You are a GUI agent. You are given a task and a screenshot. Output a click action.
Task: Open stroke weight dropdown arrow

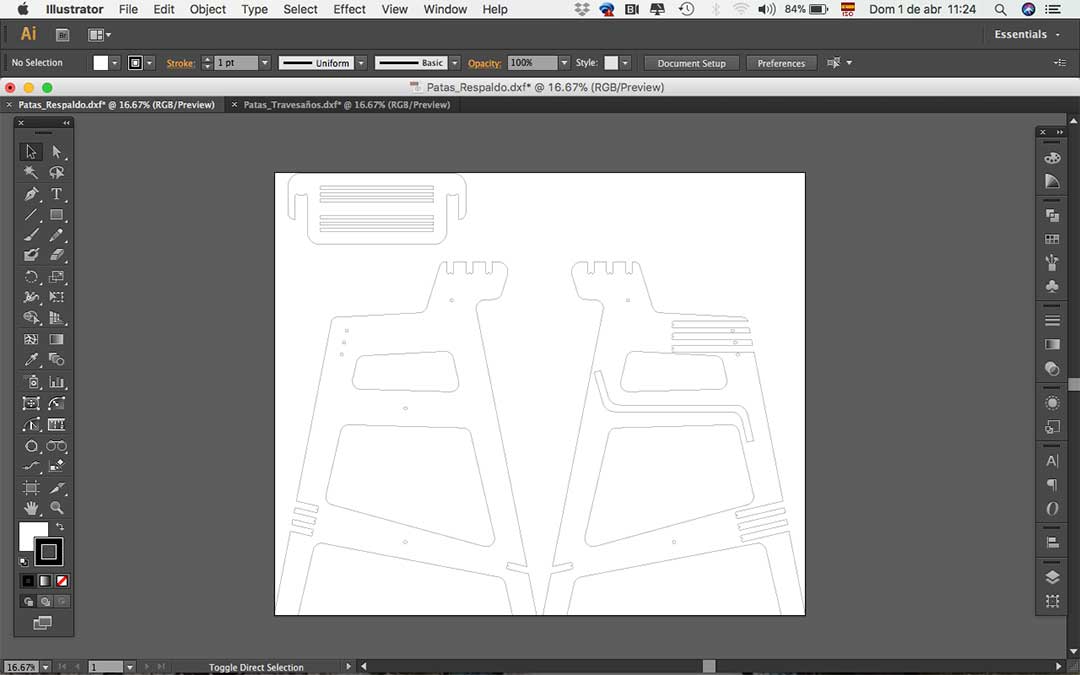click(x=264, y=63)
